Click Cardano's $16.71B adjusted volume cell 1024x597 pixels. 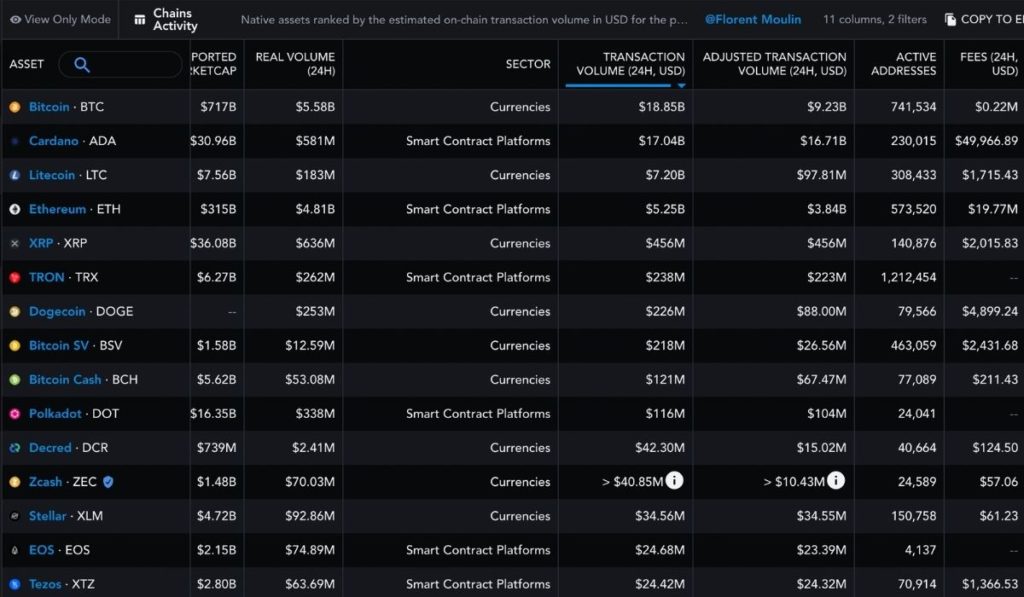pyautogui.click(x=823, y=141)
